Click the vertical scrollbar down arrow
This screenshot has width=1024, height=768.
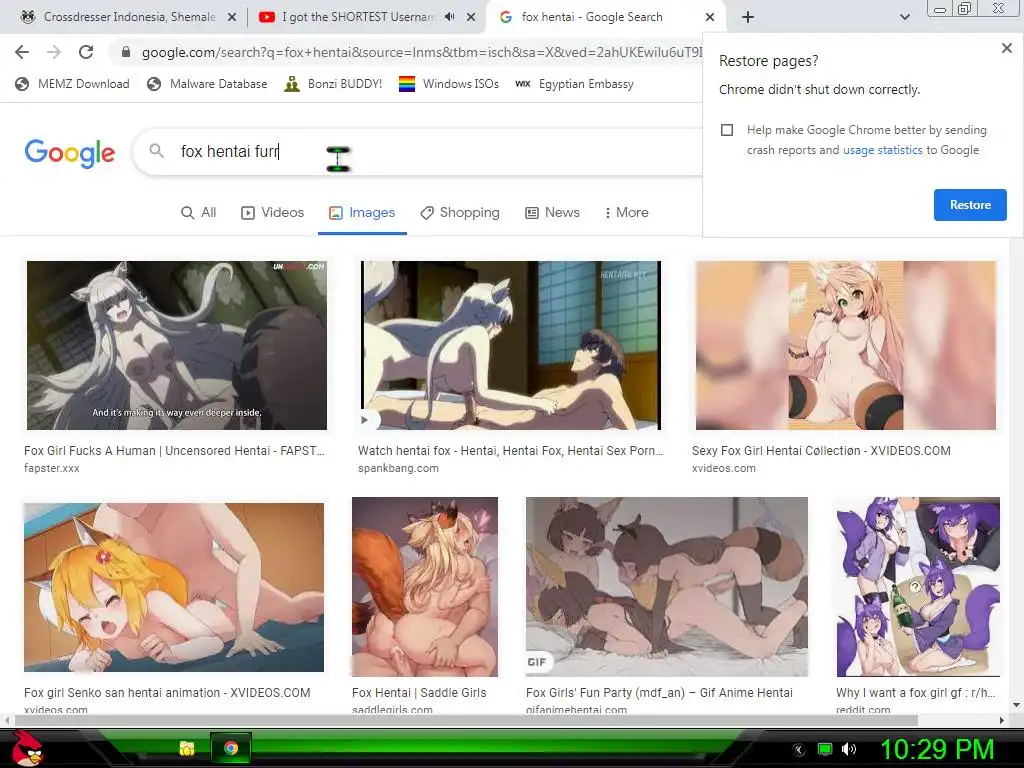point(1016,705)
